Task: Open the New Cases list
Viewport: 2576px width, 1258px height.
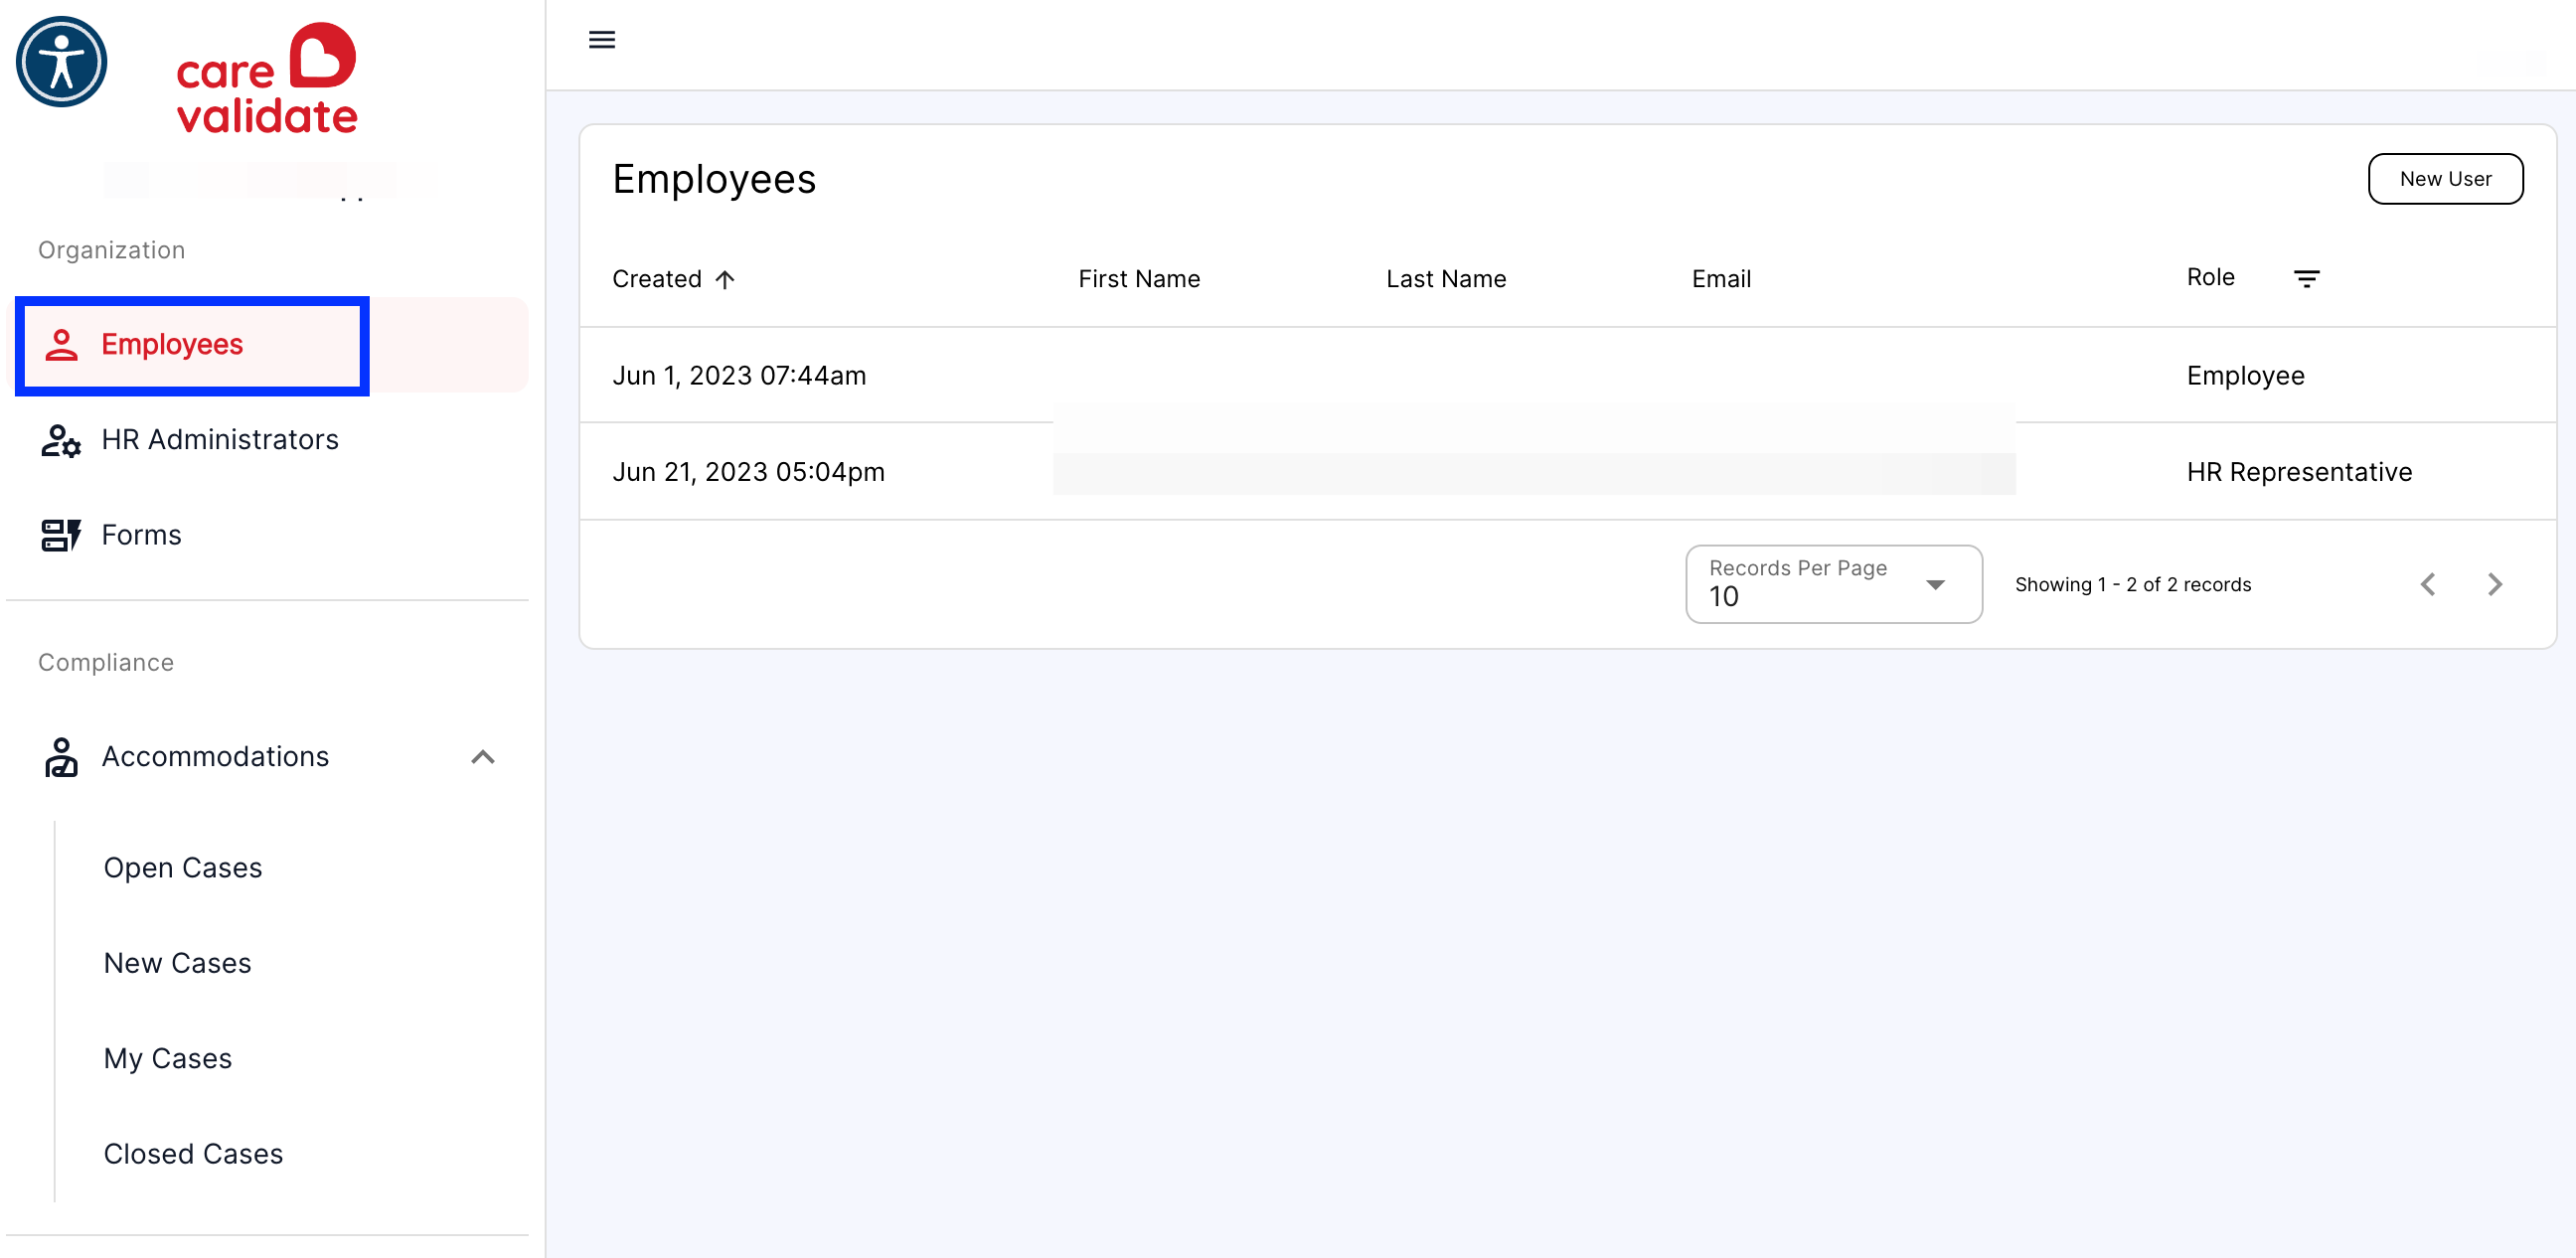Action: pos(177,963)
